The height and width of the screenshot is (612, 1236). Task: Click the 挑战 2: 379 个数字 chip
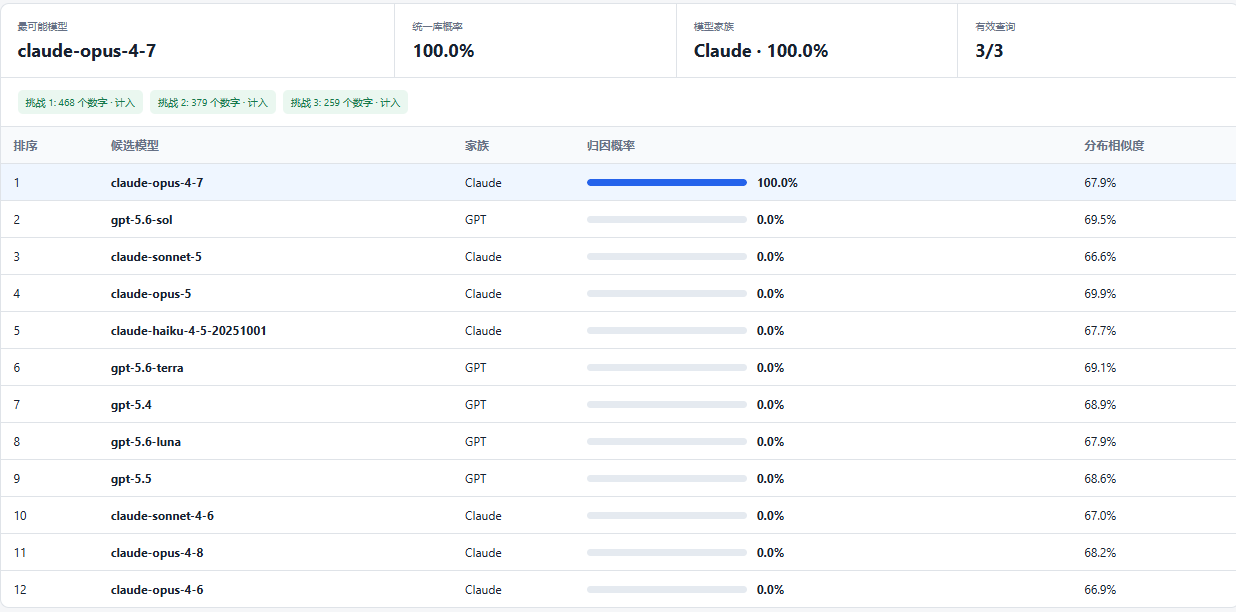pos(213,102)
